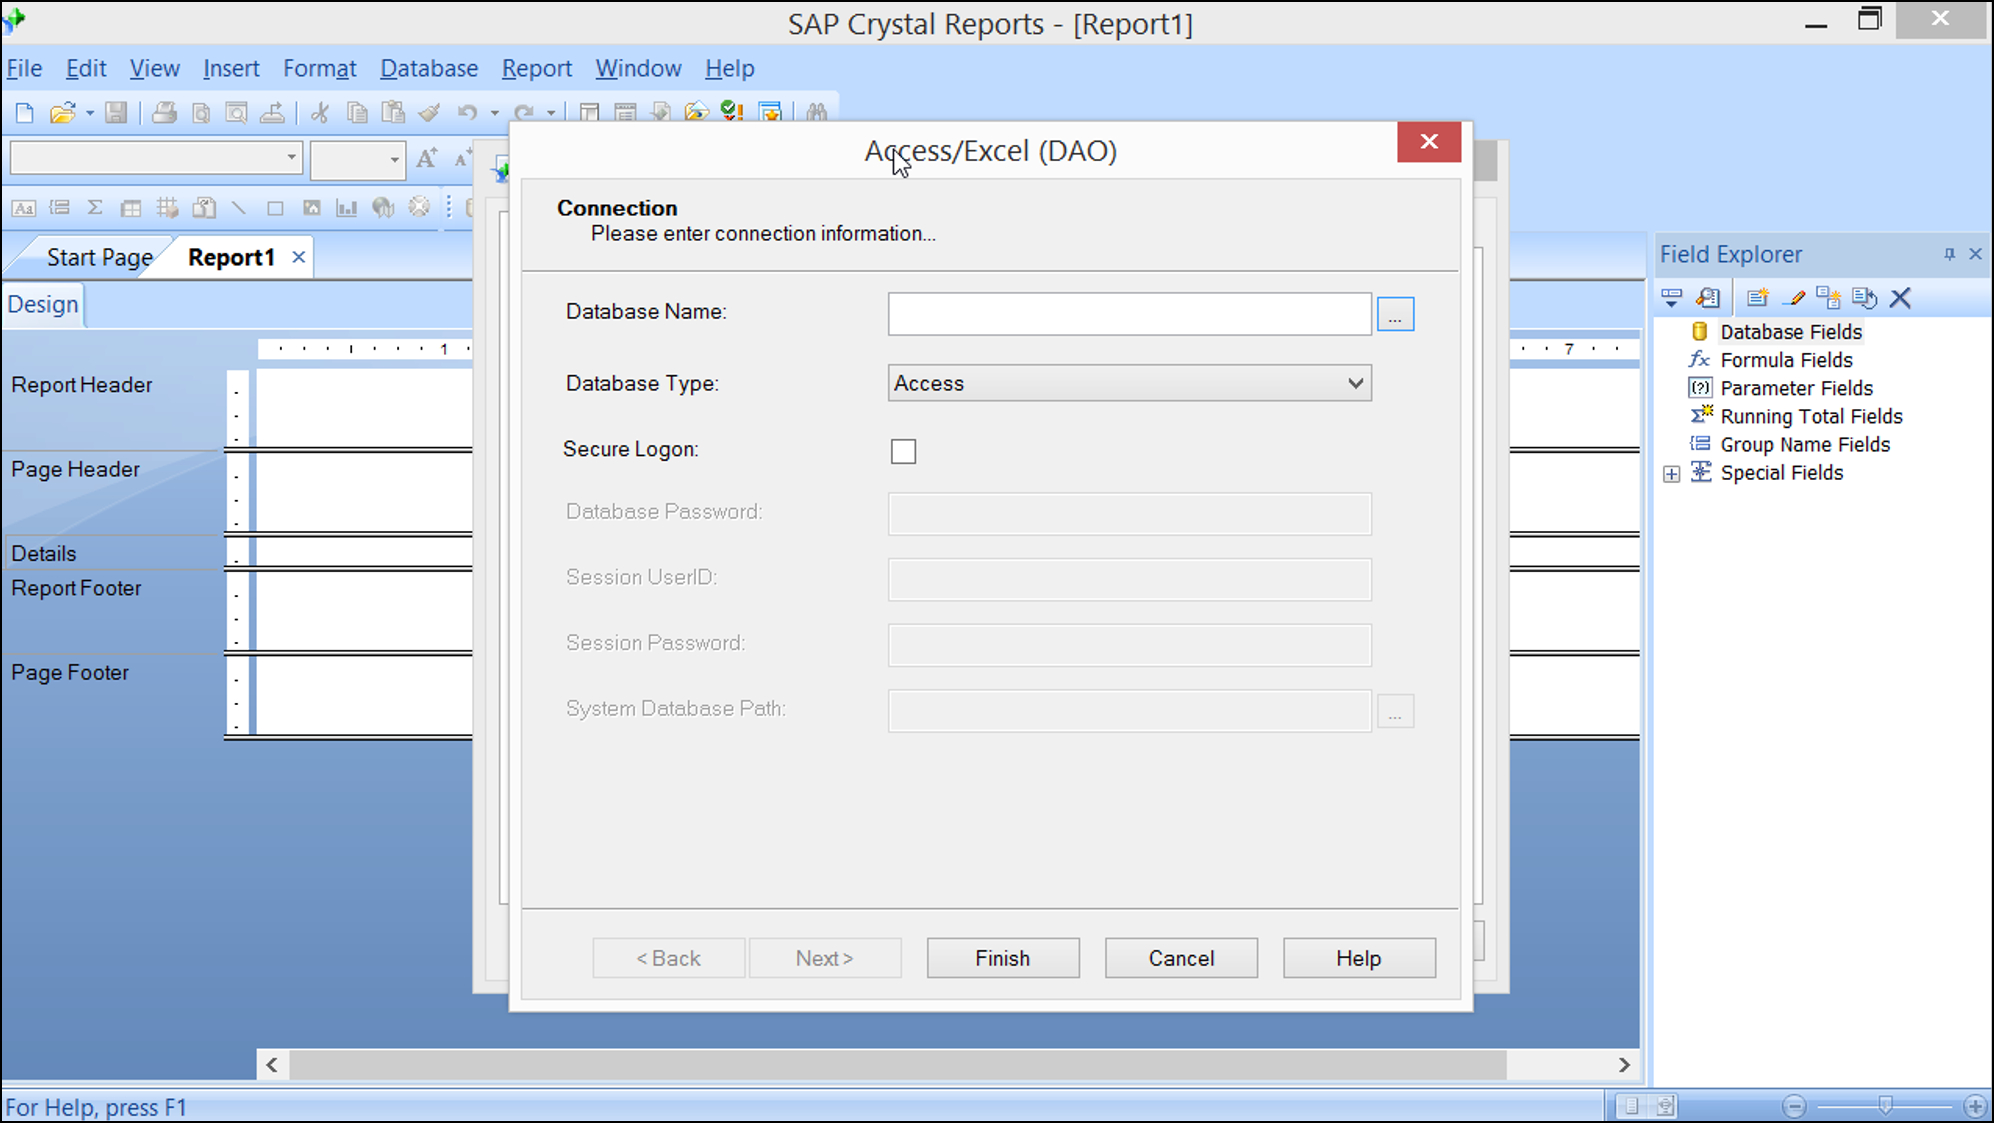Viewport: 1994px width, 1123px height.
Task: Open the Formula Fields section
Action: [1784, 359]
